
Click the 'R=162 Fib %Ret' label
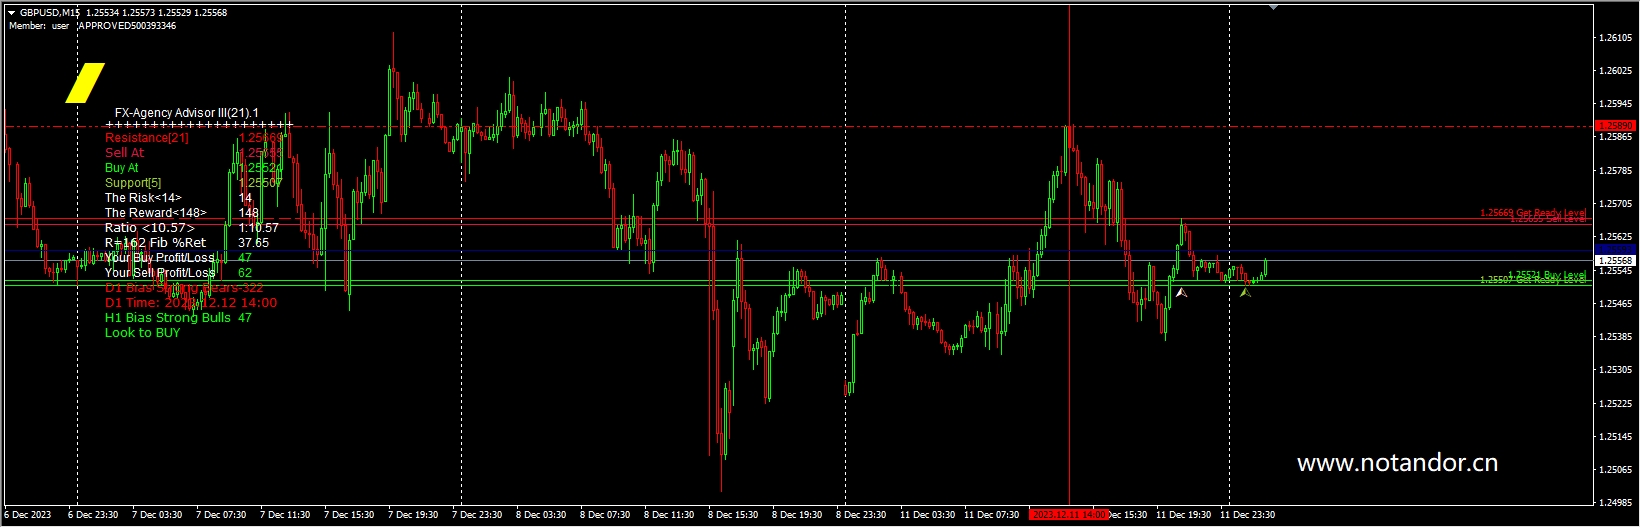155,243
